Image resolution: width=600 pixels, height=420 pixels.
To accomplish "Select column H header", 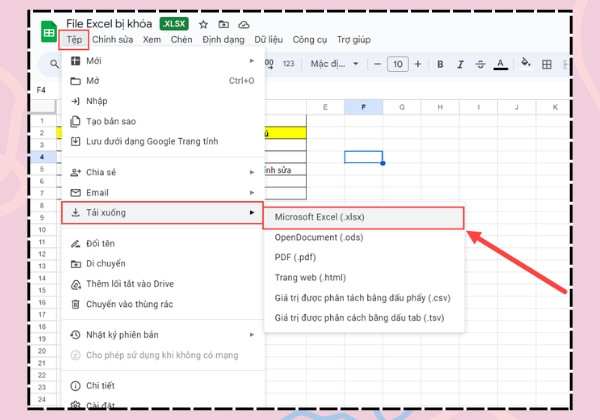I will click(440, 107).
